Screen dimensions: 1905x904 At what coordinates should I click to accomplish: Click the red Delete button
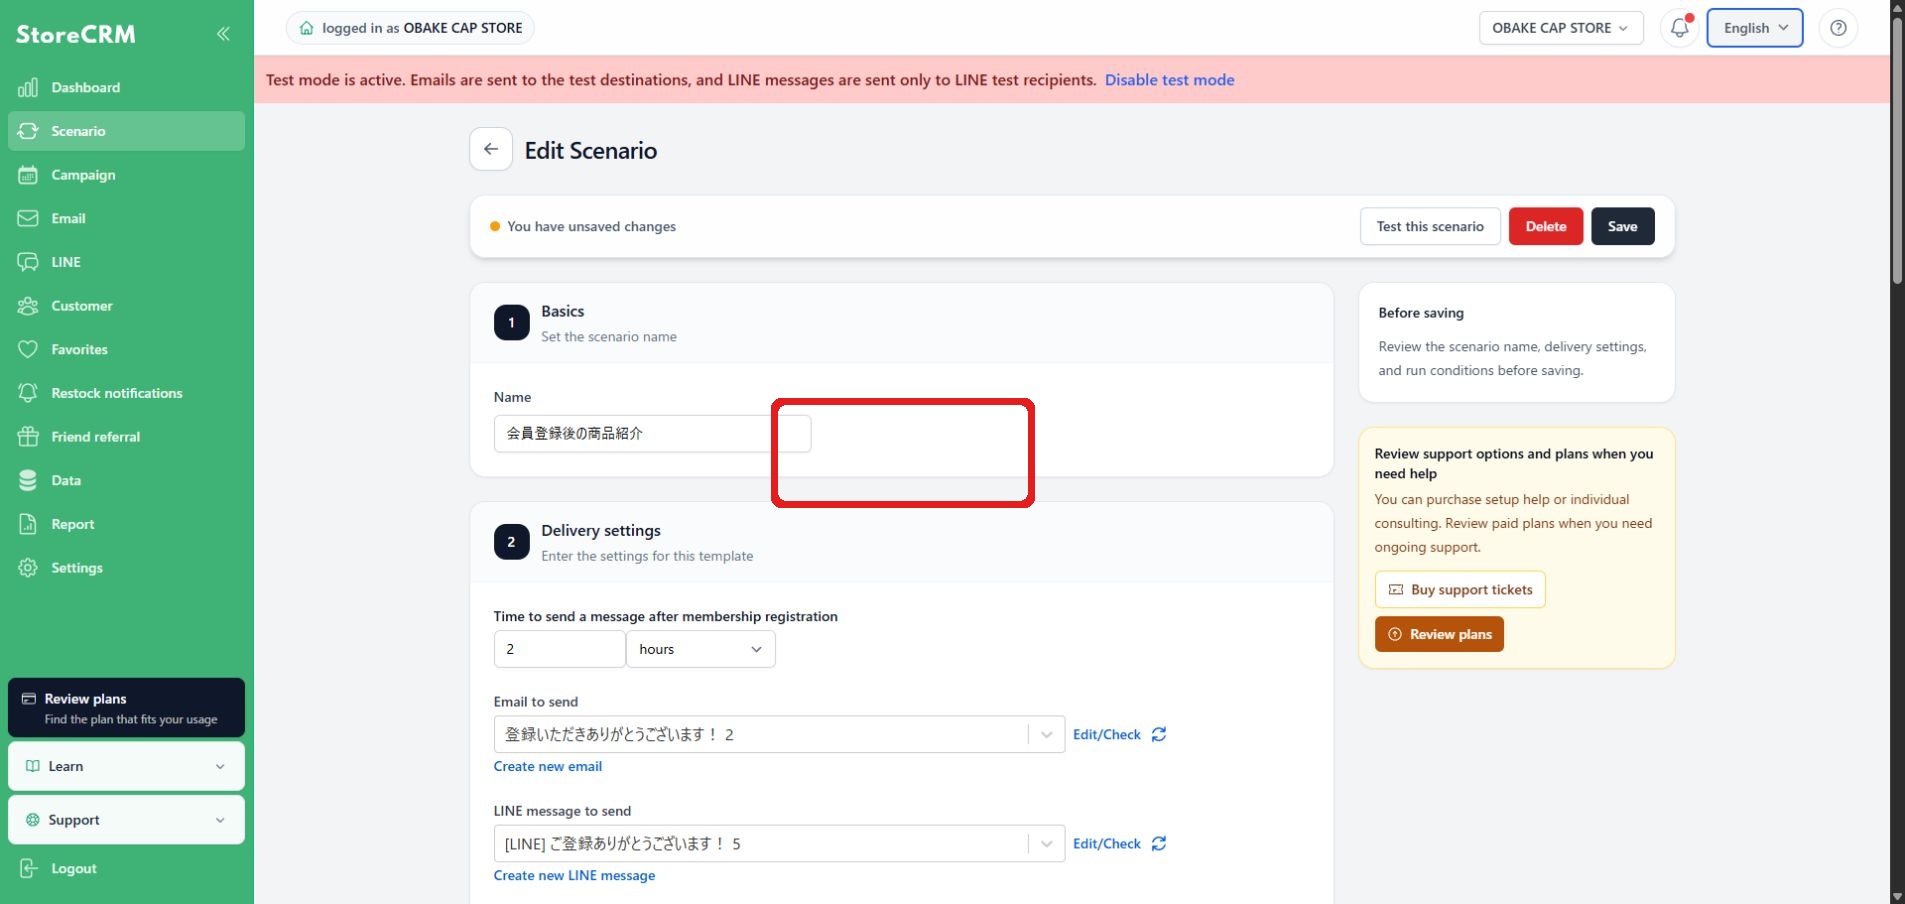click(1546, 227)
